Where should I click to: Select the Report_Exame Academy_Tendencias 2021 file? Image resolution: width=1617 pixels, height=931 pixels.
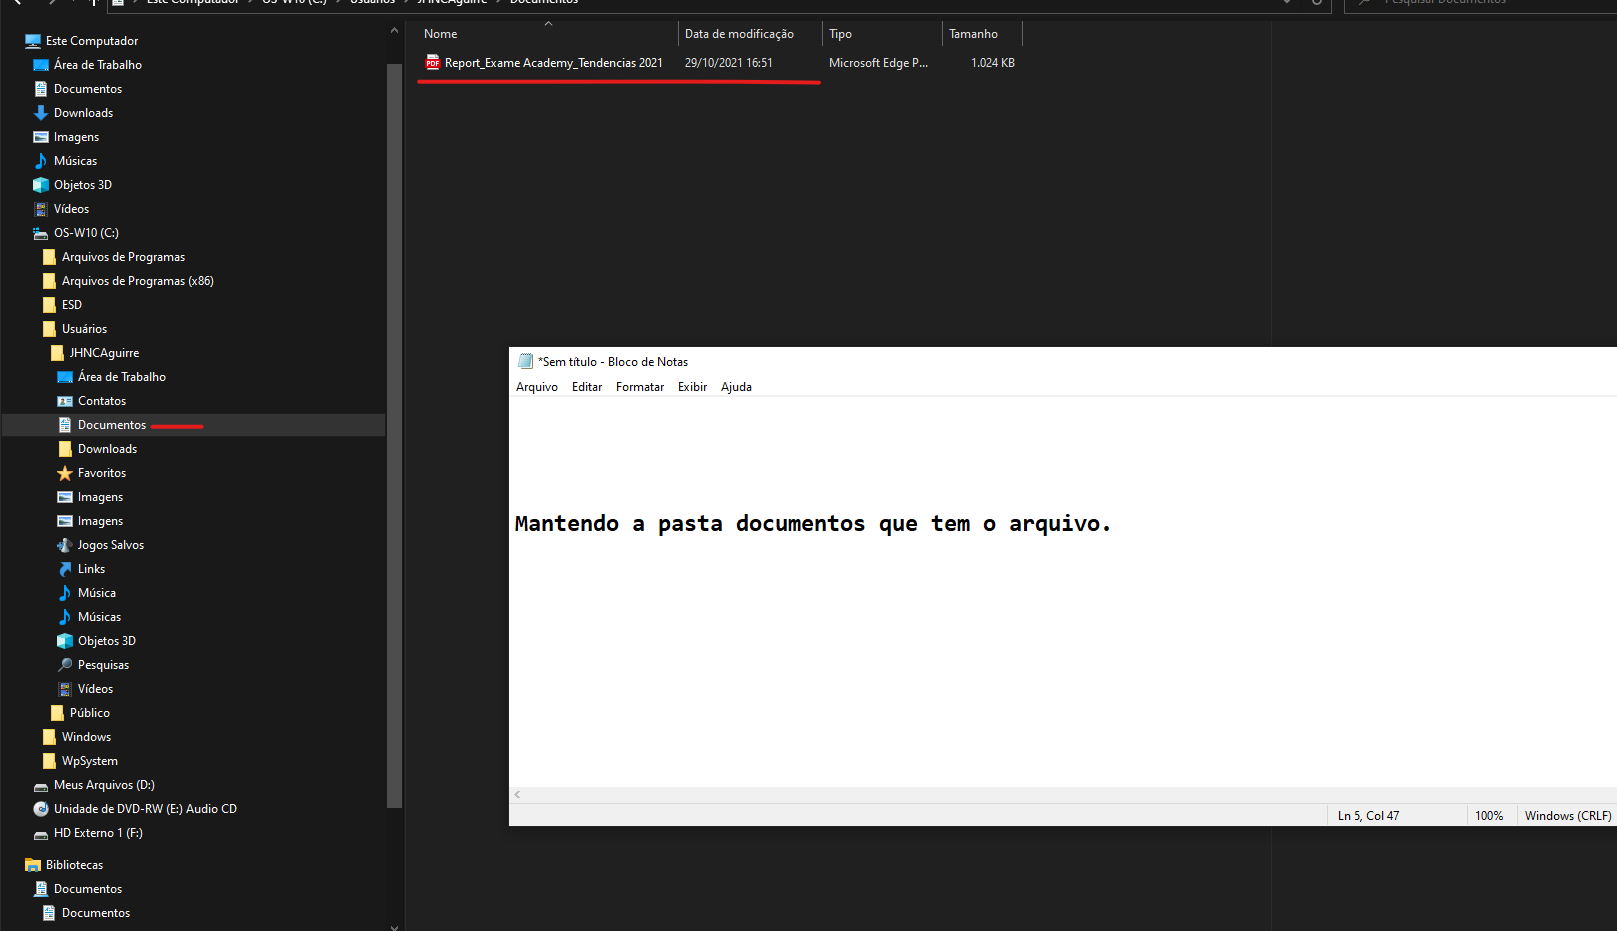[553, 63]
